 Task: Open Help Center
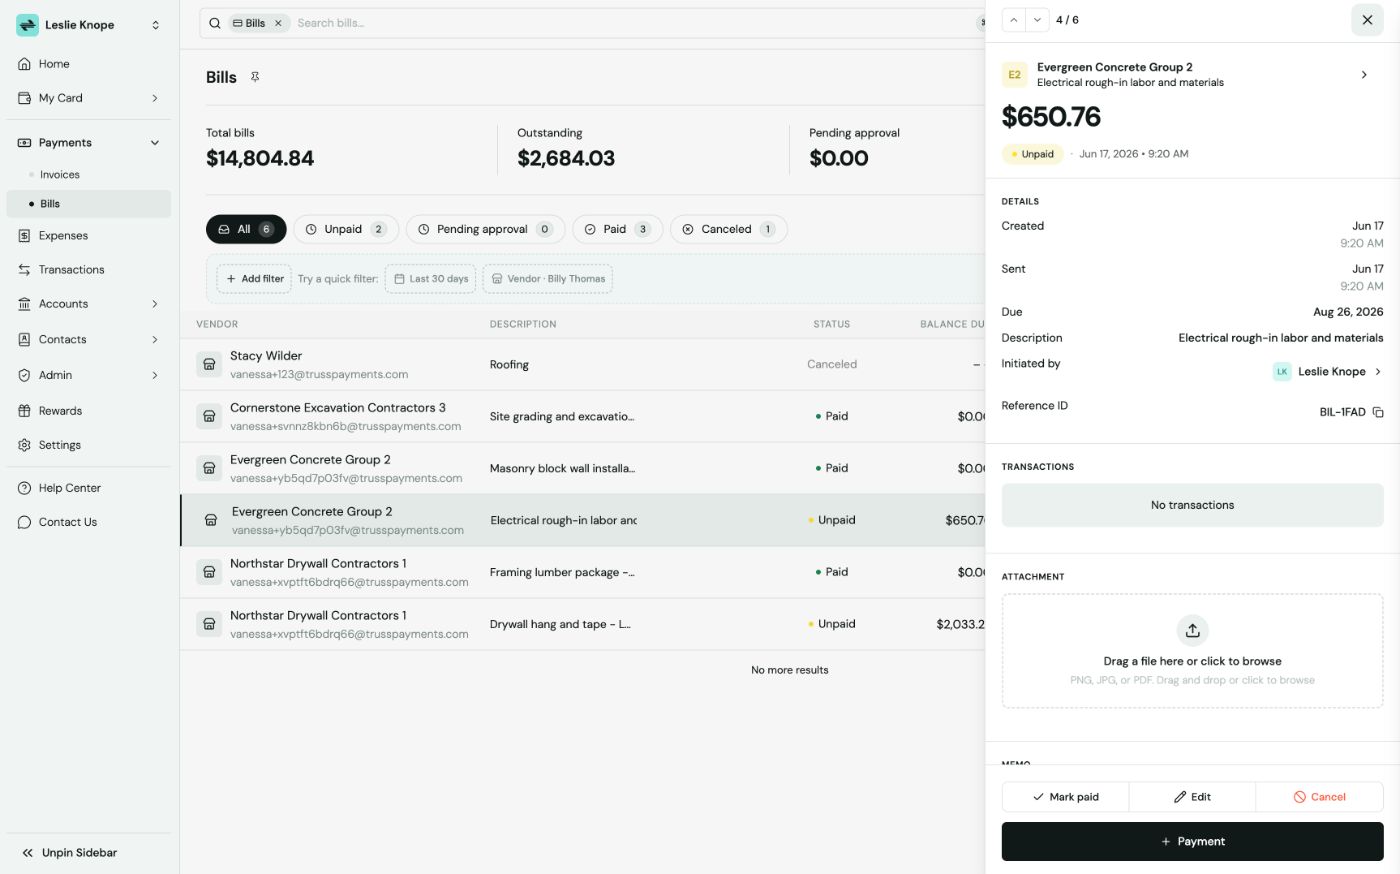(x=89, y=488)
